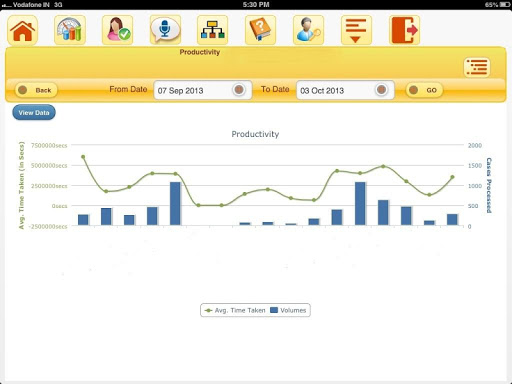Click the From Date field 07 Sep 2013
This screenshot has width=512, height=384.
click(203, 90)
